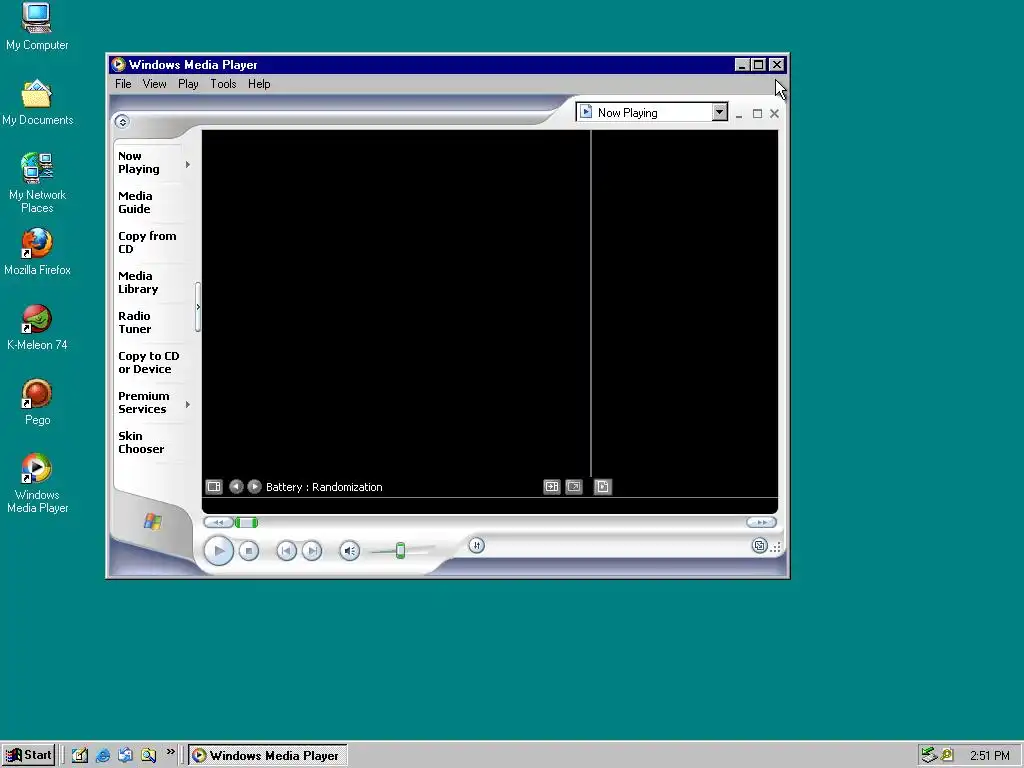Click the rewind button on the seek bar
This screenshot has width=1024, height=768.
218,522
